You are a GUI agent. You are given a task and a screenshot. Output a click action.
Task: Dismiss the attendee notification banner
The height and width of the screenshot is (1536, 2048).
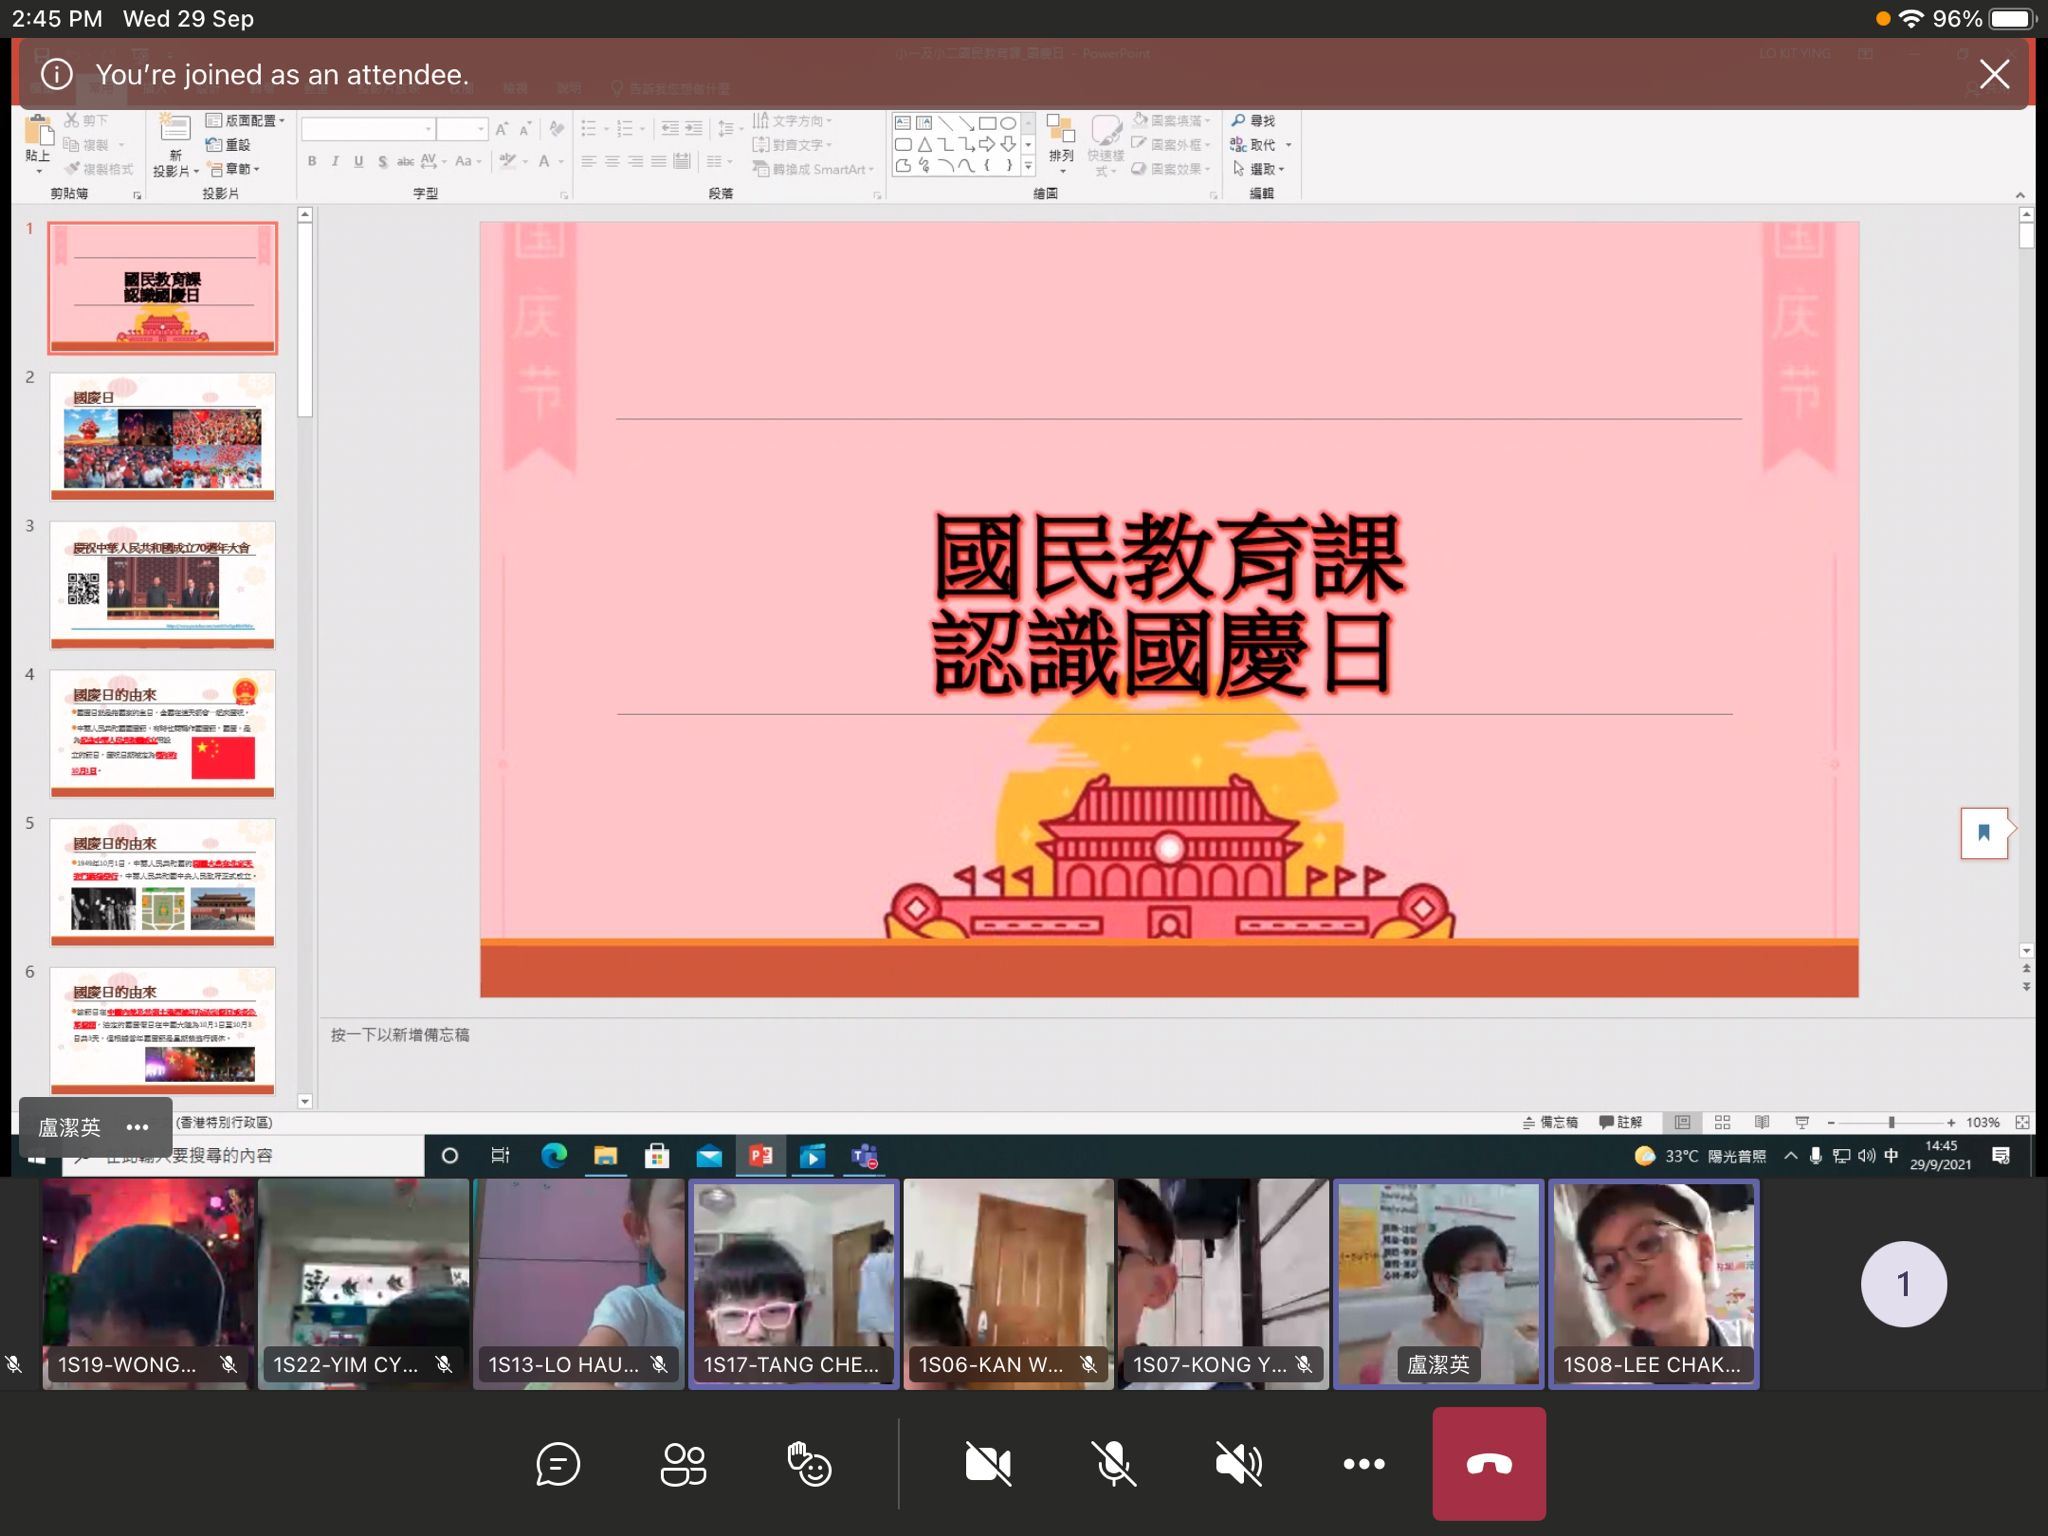[1994, 74]
